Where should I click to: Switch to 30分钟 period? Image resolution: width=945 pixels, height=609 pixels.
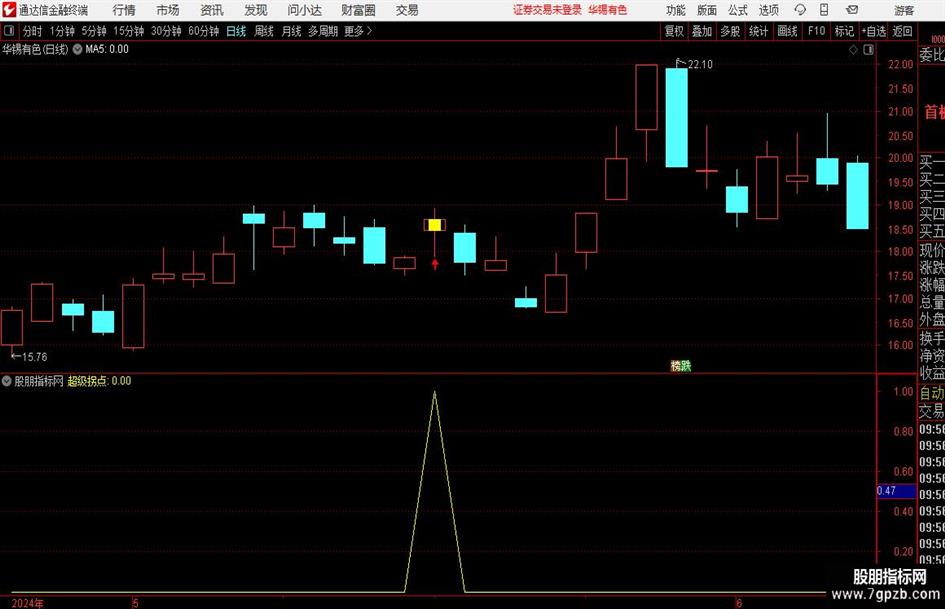166,31
